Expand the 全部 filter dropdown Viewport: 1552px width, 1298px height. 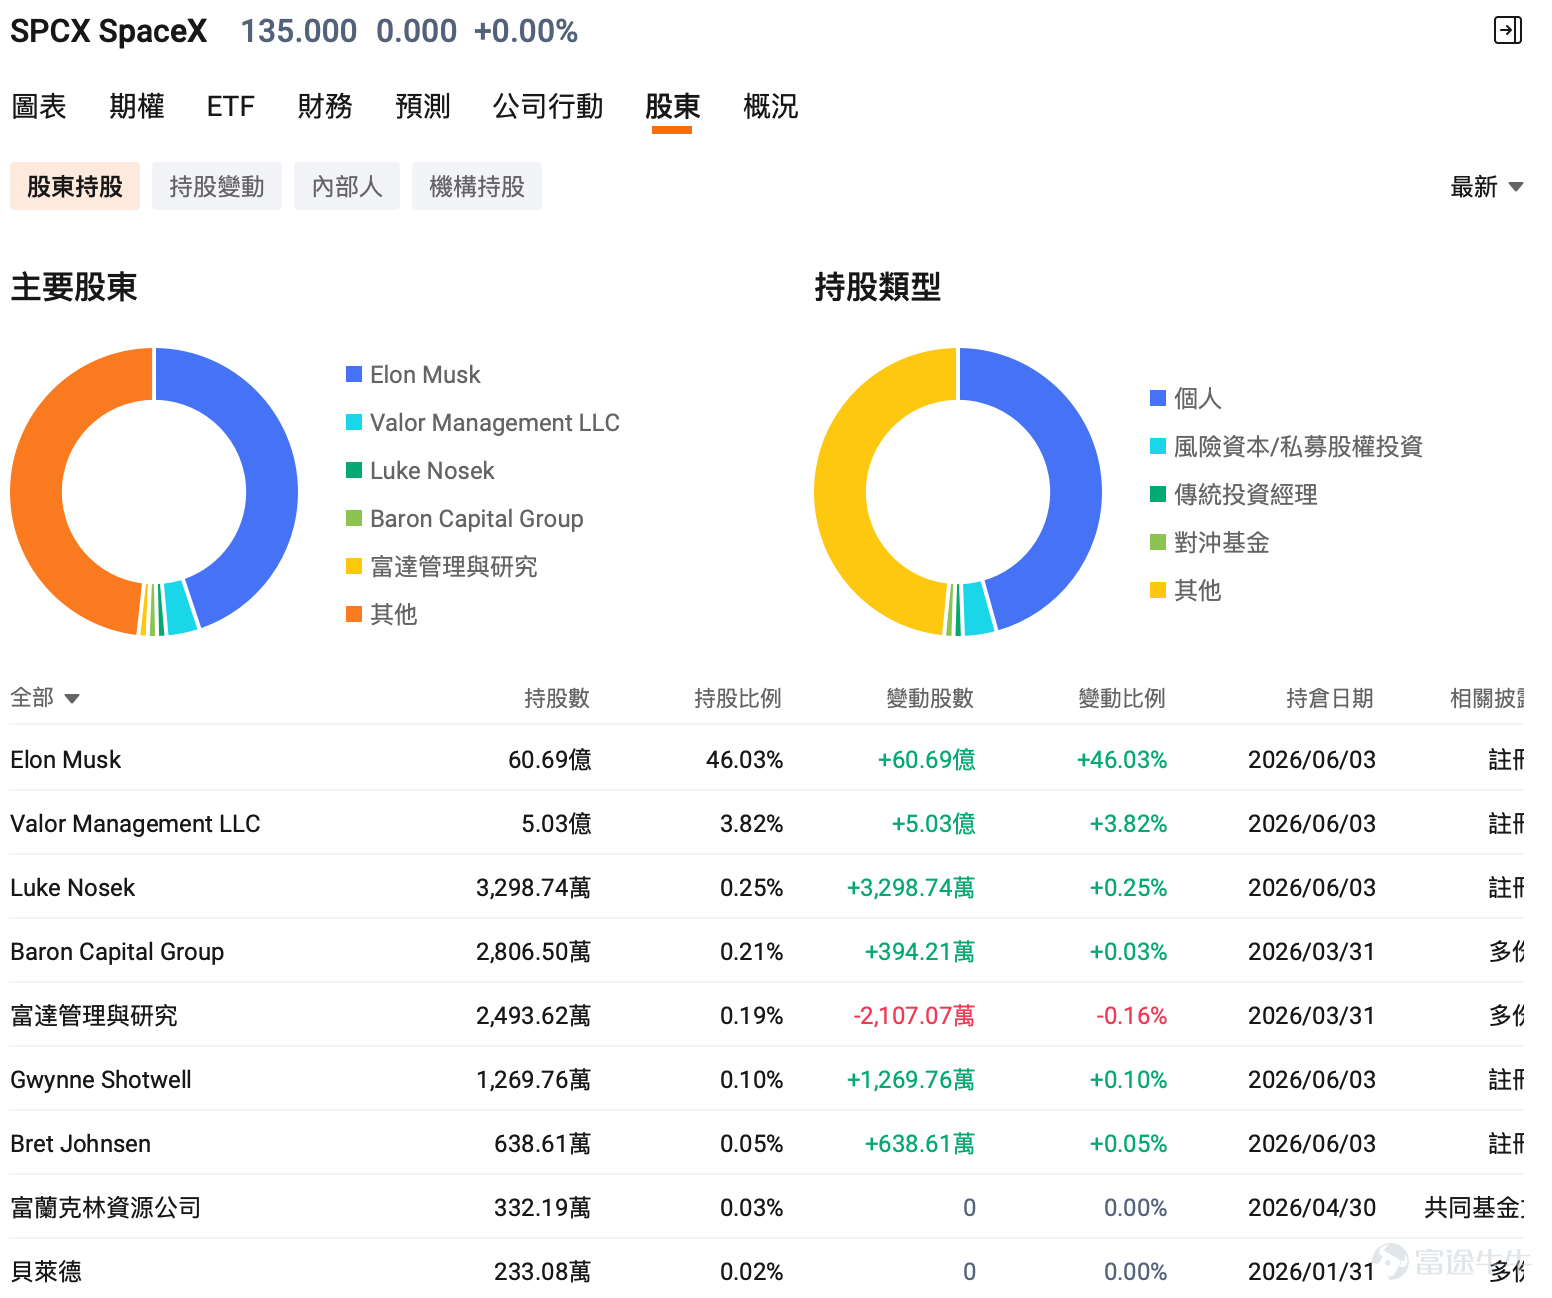tap(45, 697)
